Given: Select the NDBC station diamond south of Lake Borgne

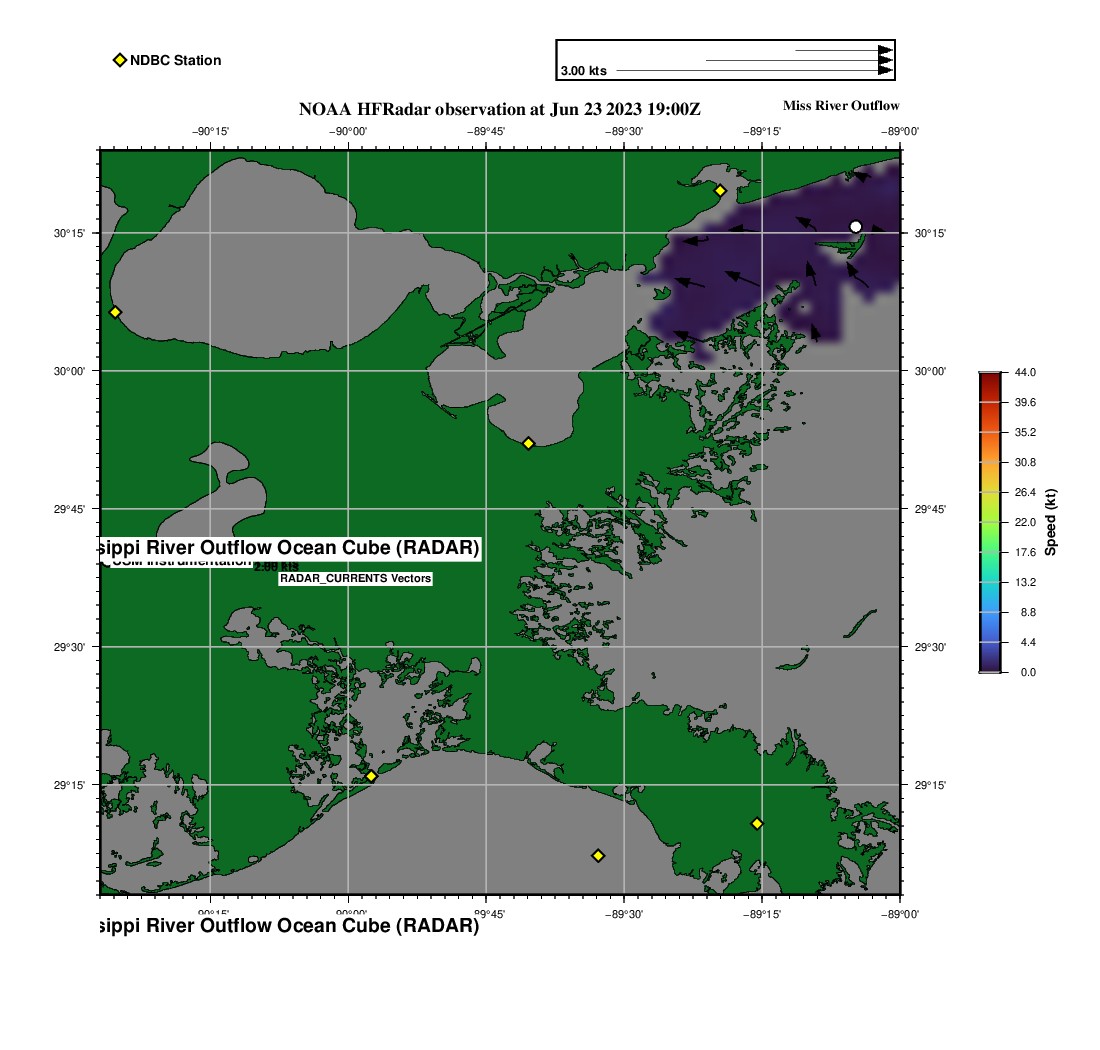Looking at the screenshot, I should pyautogui.click(x=528, y=443).
